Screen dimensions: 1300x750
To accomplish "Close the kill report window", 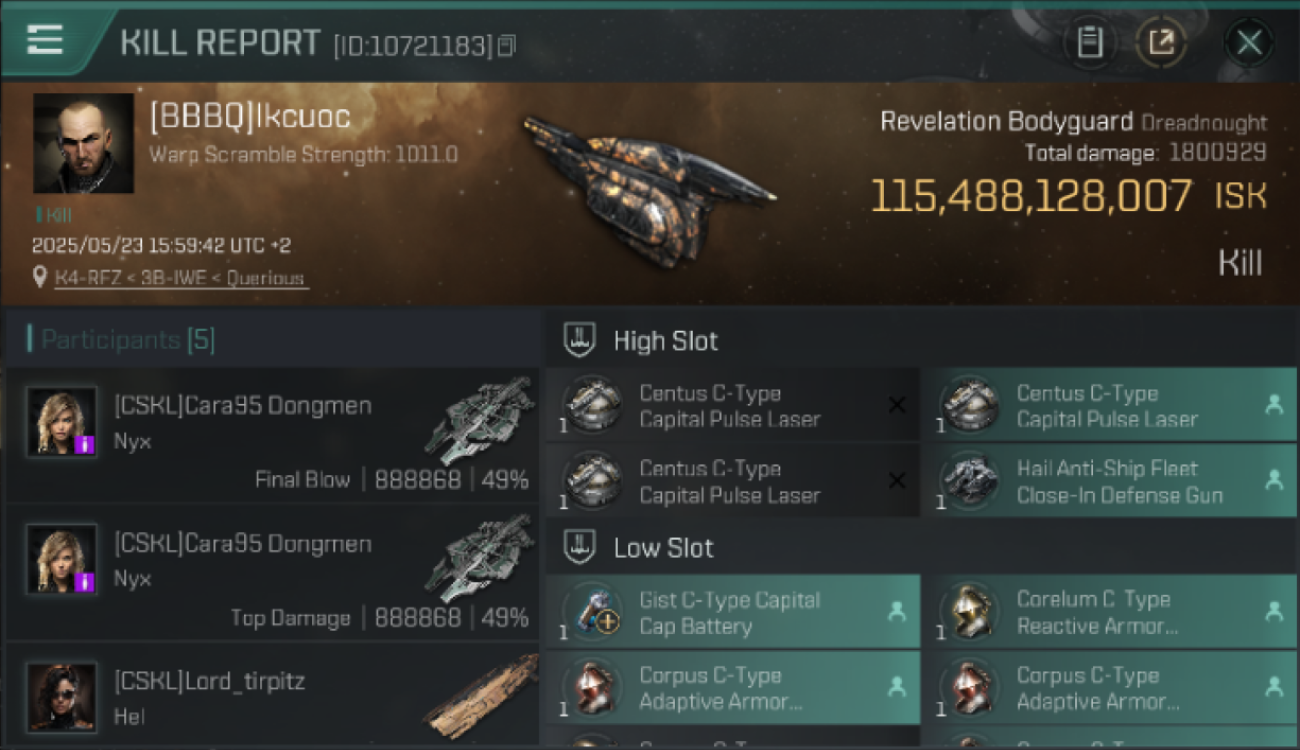I will pos(1249,43).
